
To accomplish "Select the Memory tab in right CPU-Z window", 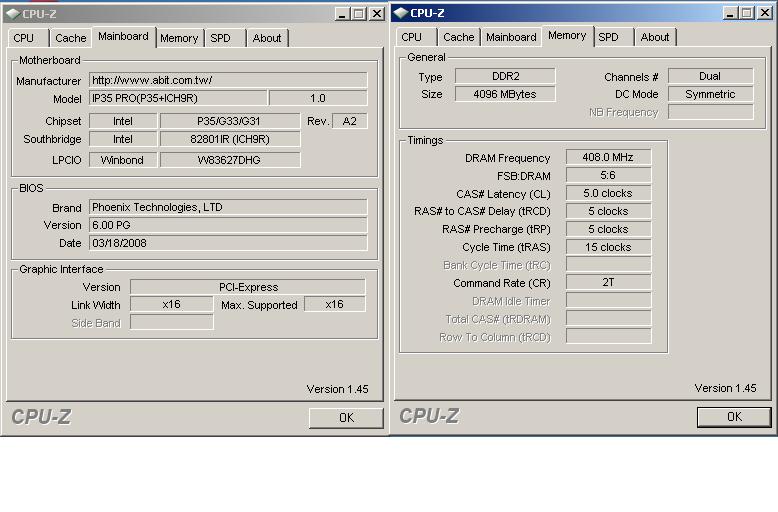I will tap(568, 36).
